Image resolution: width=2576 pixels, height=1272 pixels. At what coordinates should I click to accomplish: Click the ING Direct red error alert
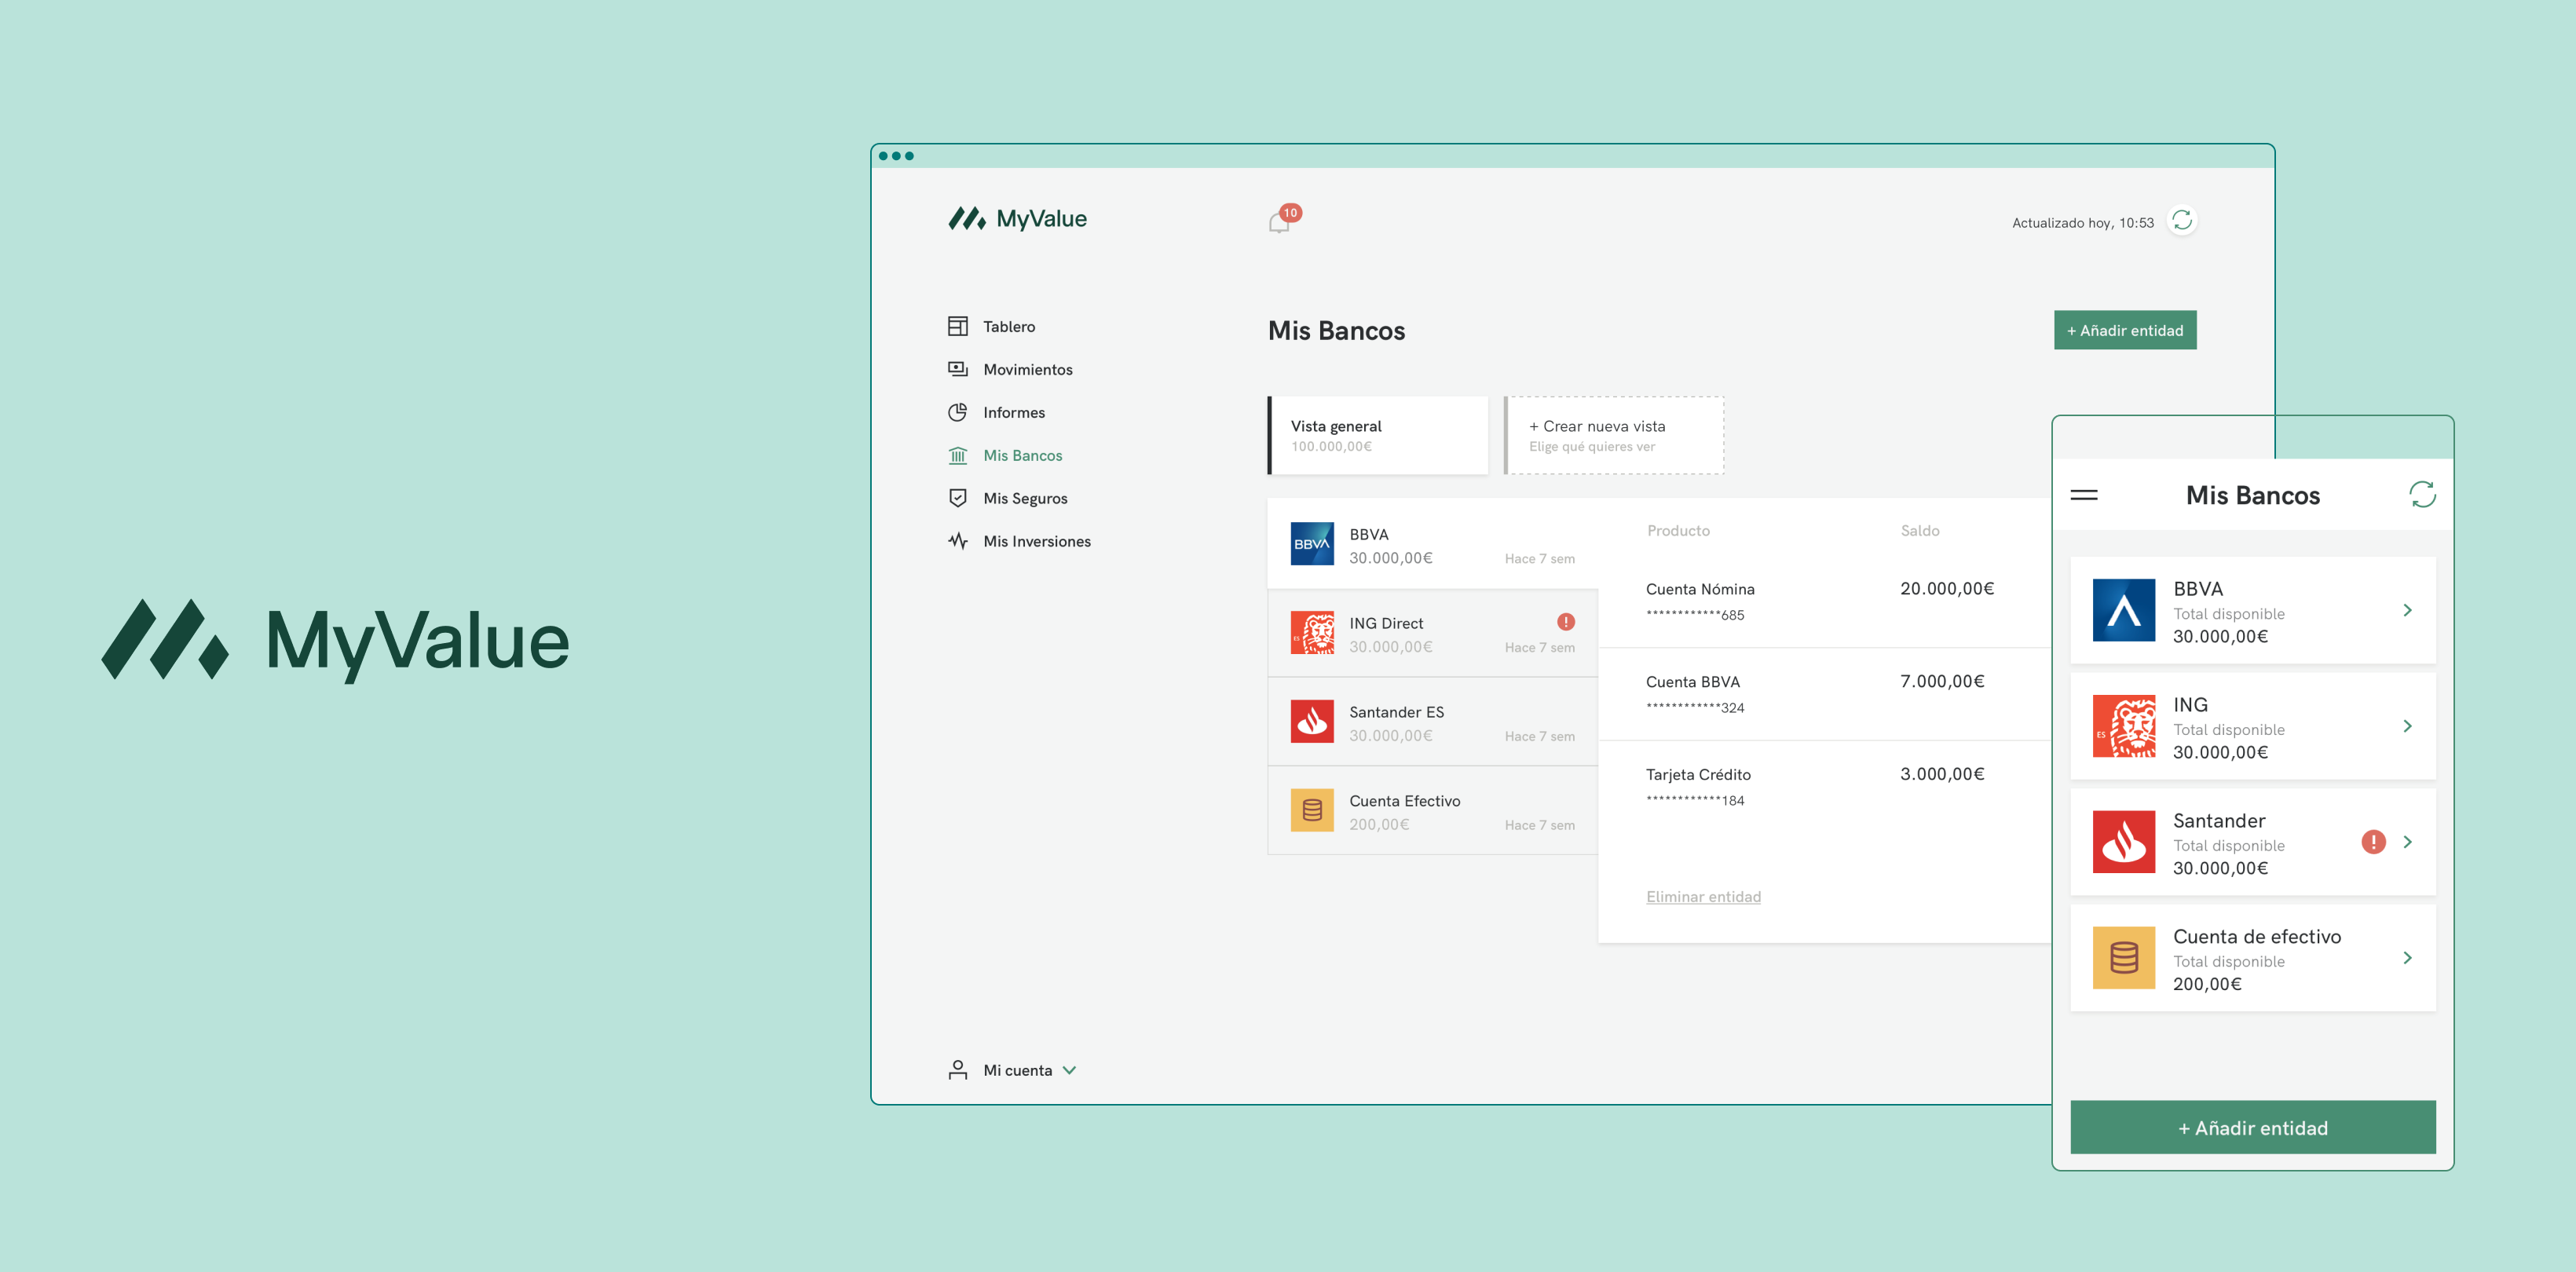click(1566, 622)
